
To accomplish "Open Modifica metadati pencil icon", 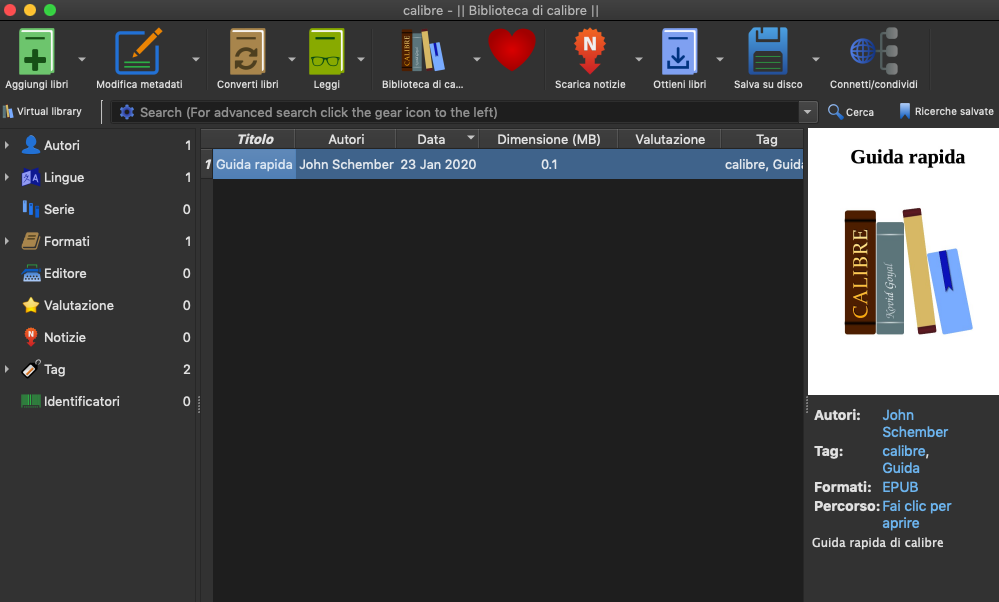I will click(x=138, y=52).
